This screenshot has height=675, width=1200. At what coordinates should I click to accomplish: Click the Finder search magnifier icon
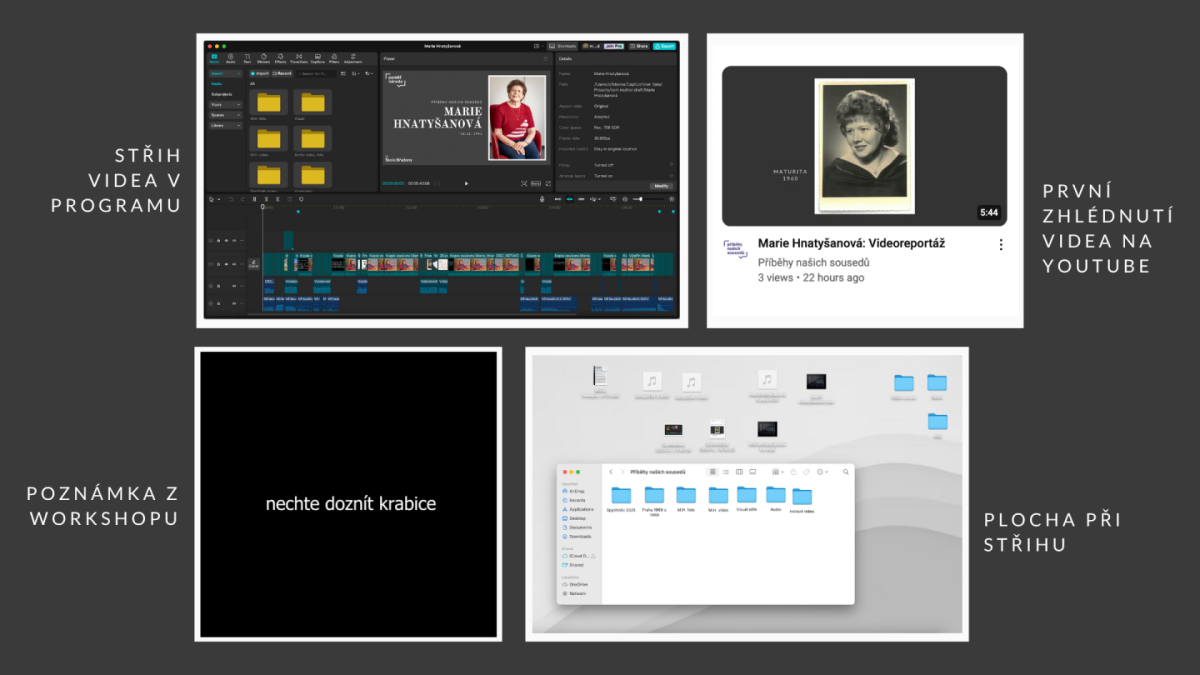tap(845, 471)
